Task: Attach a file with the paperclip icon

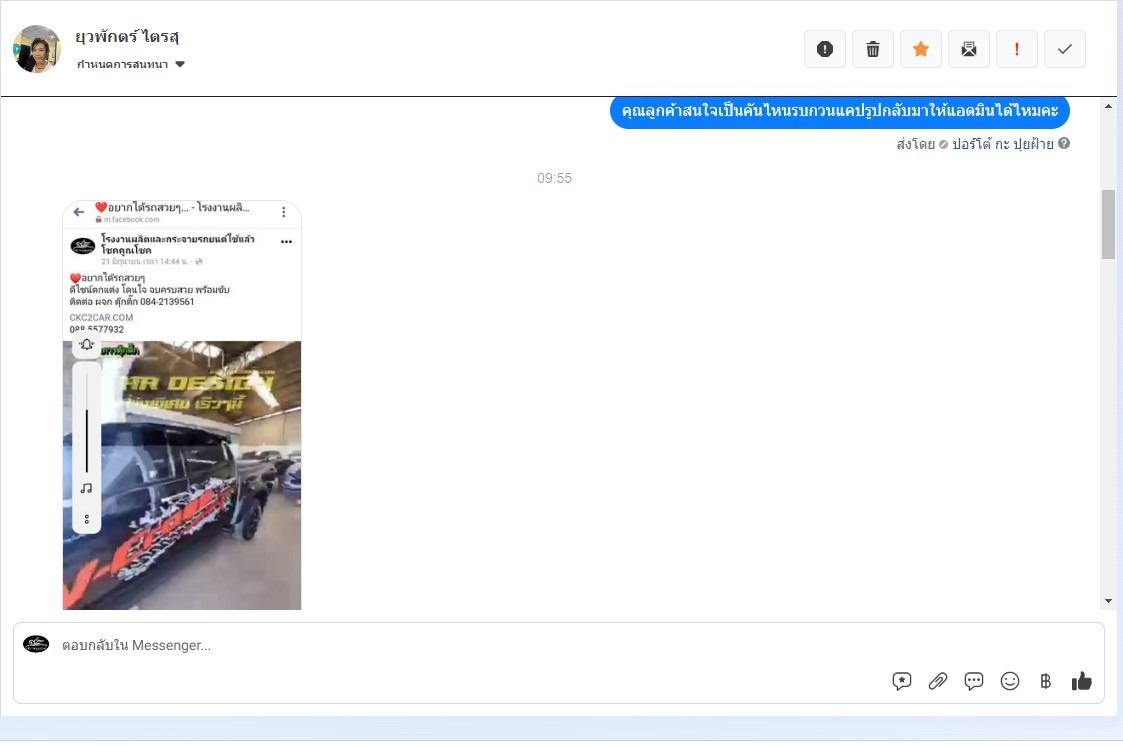Action: tap(938, 681)
